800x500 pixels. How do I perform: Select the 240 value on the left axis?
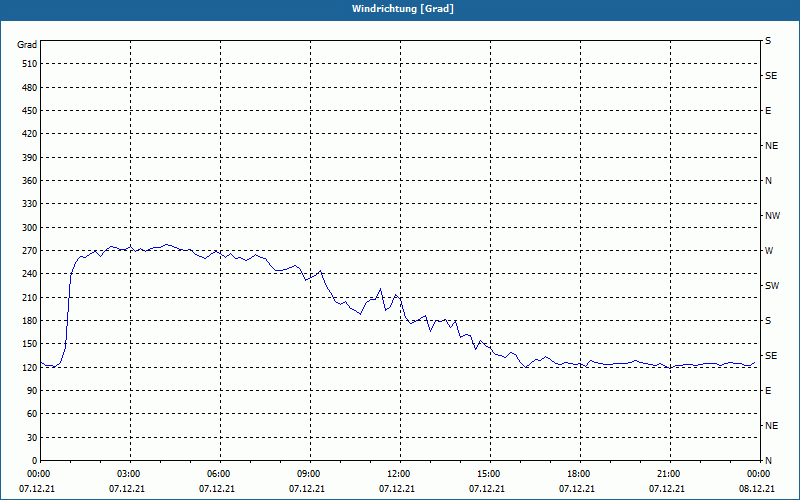[30, 274]
